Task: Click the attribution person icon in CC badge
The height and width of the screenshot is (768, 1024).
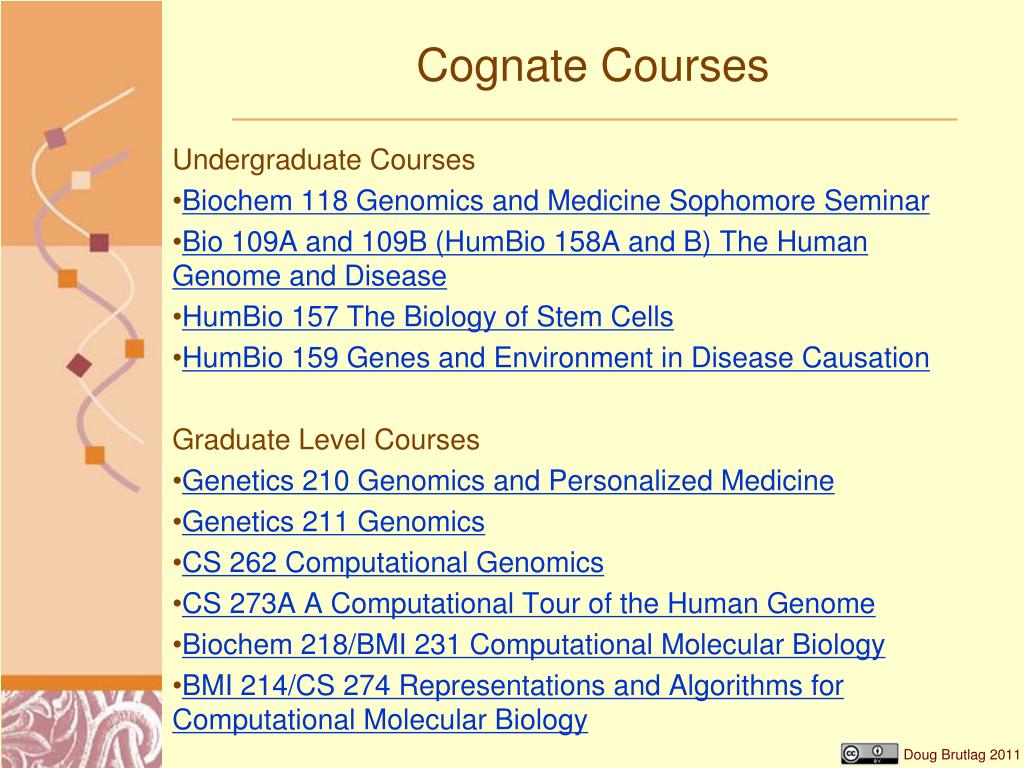Action: tap(877, 752)
